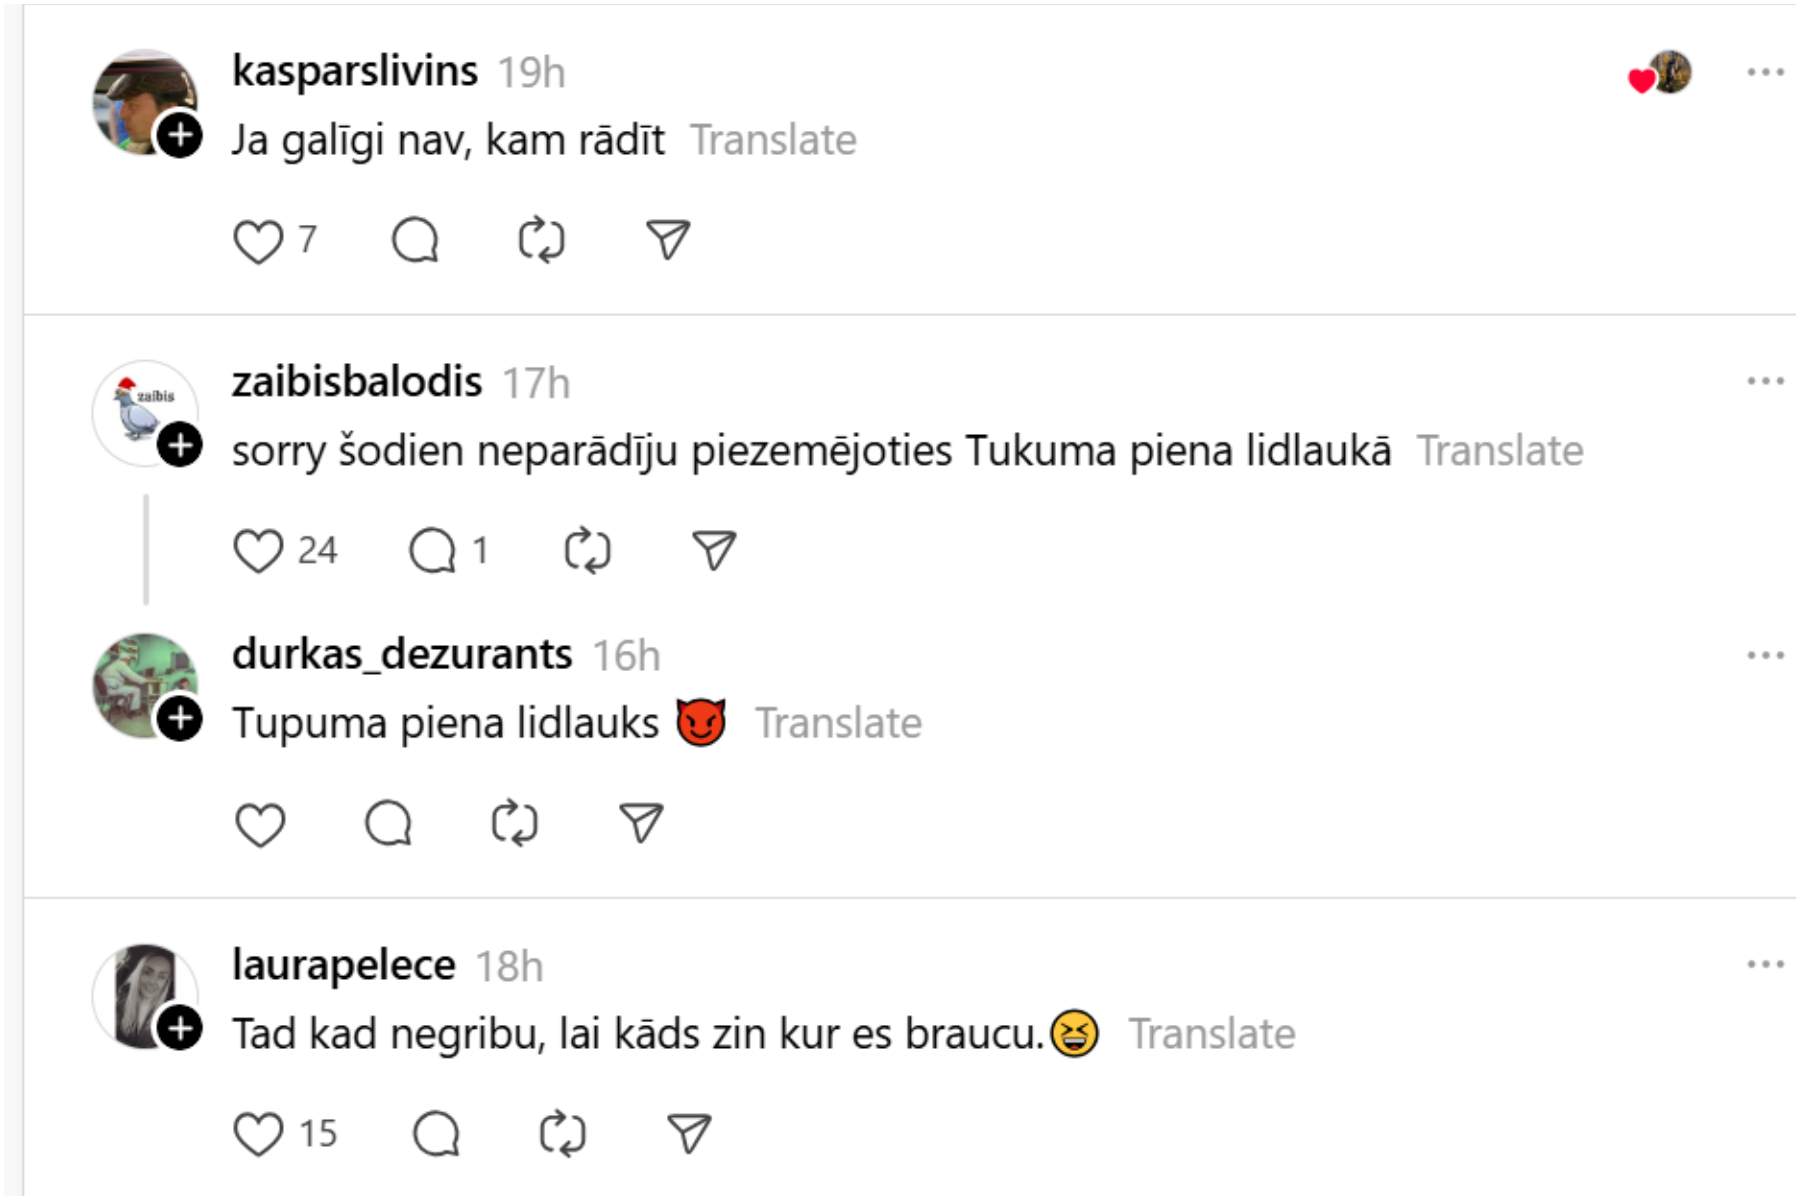Share durkas_dezurants' reply via send icon

(x=641, y=823)
